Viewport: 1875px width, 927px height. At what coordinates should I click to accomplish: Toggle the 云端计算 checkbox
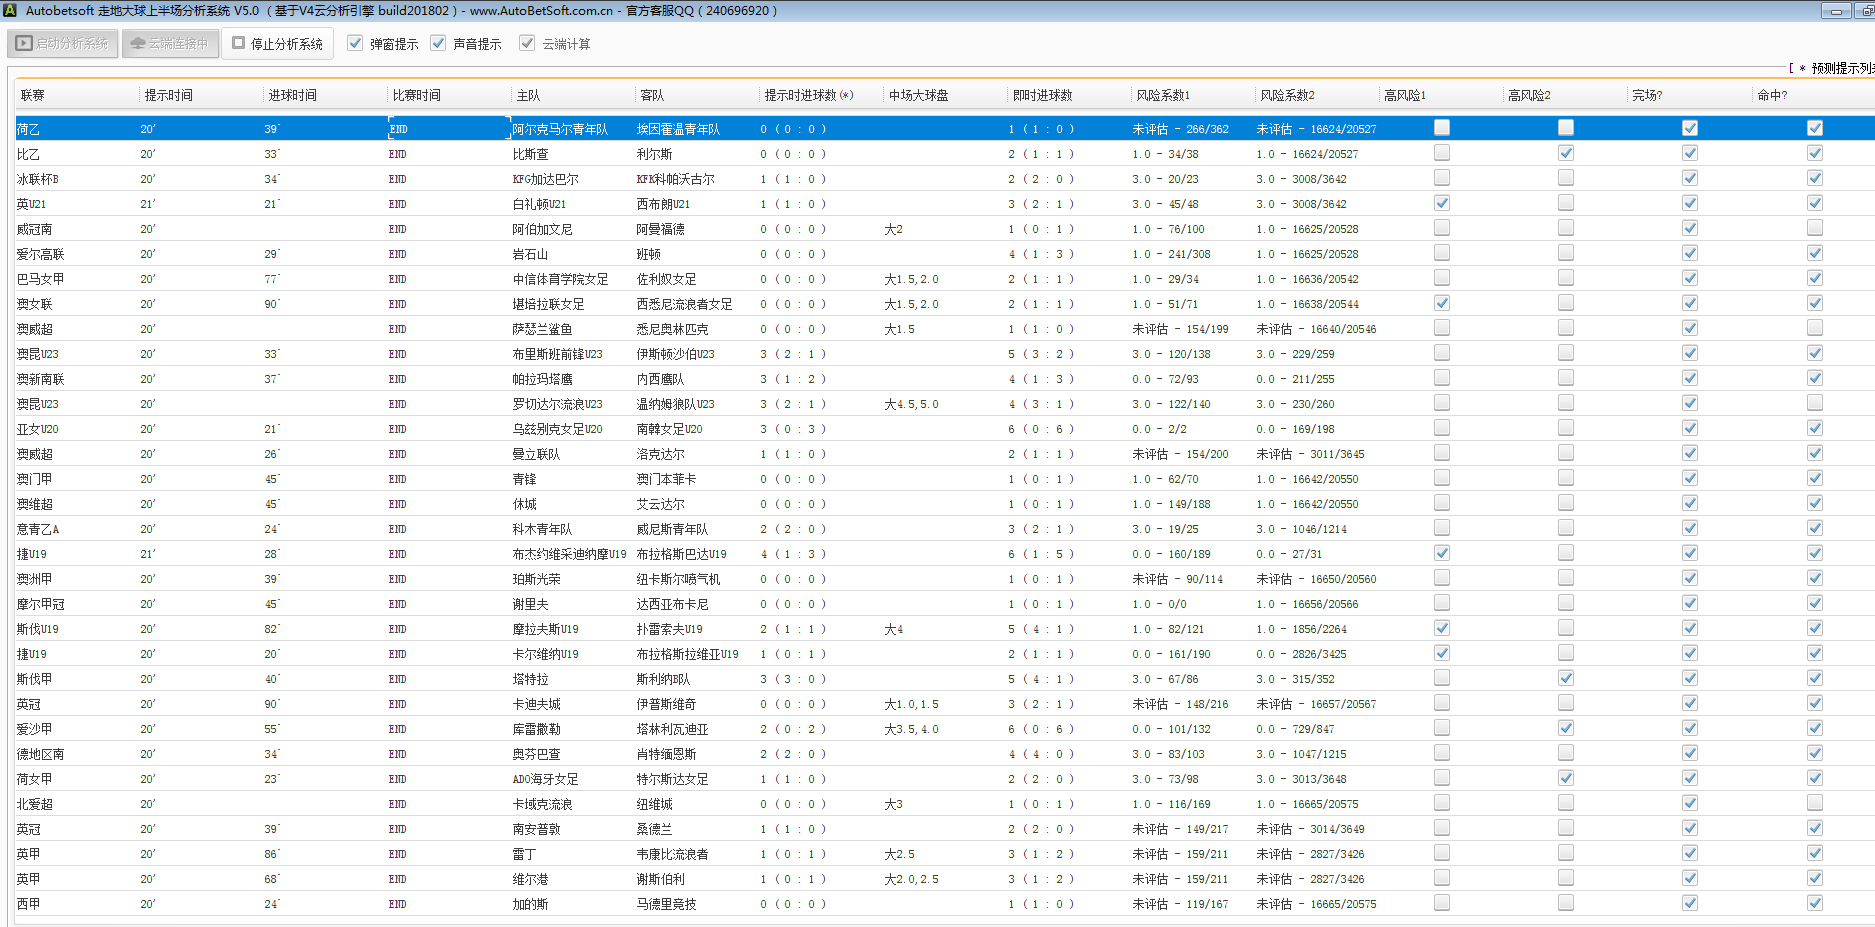coord(527,43)
